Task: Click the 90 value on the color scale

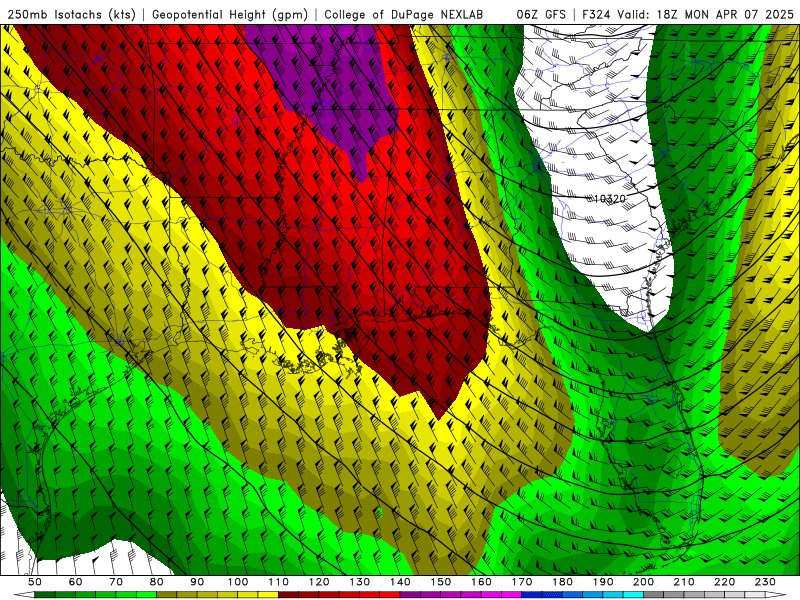Action: tap(197, 582)
